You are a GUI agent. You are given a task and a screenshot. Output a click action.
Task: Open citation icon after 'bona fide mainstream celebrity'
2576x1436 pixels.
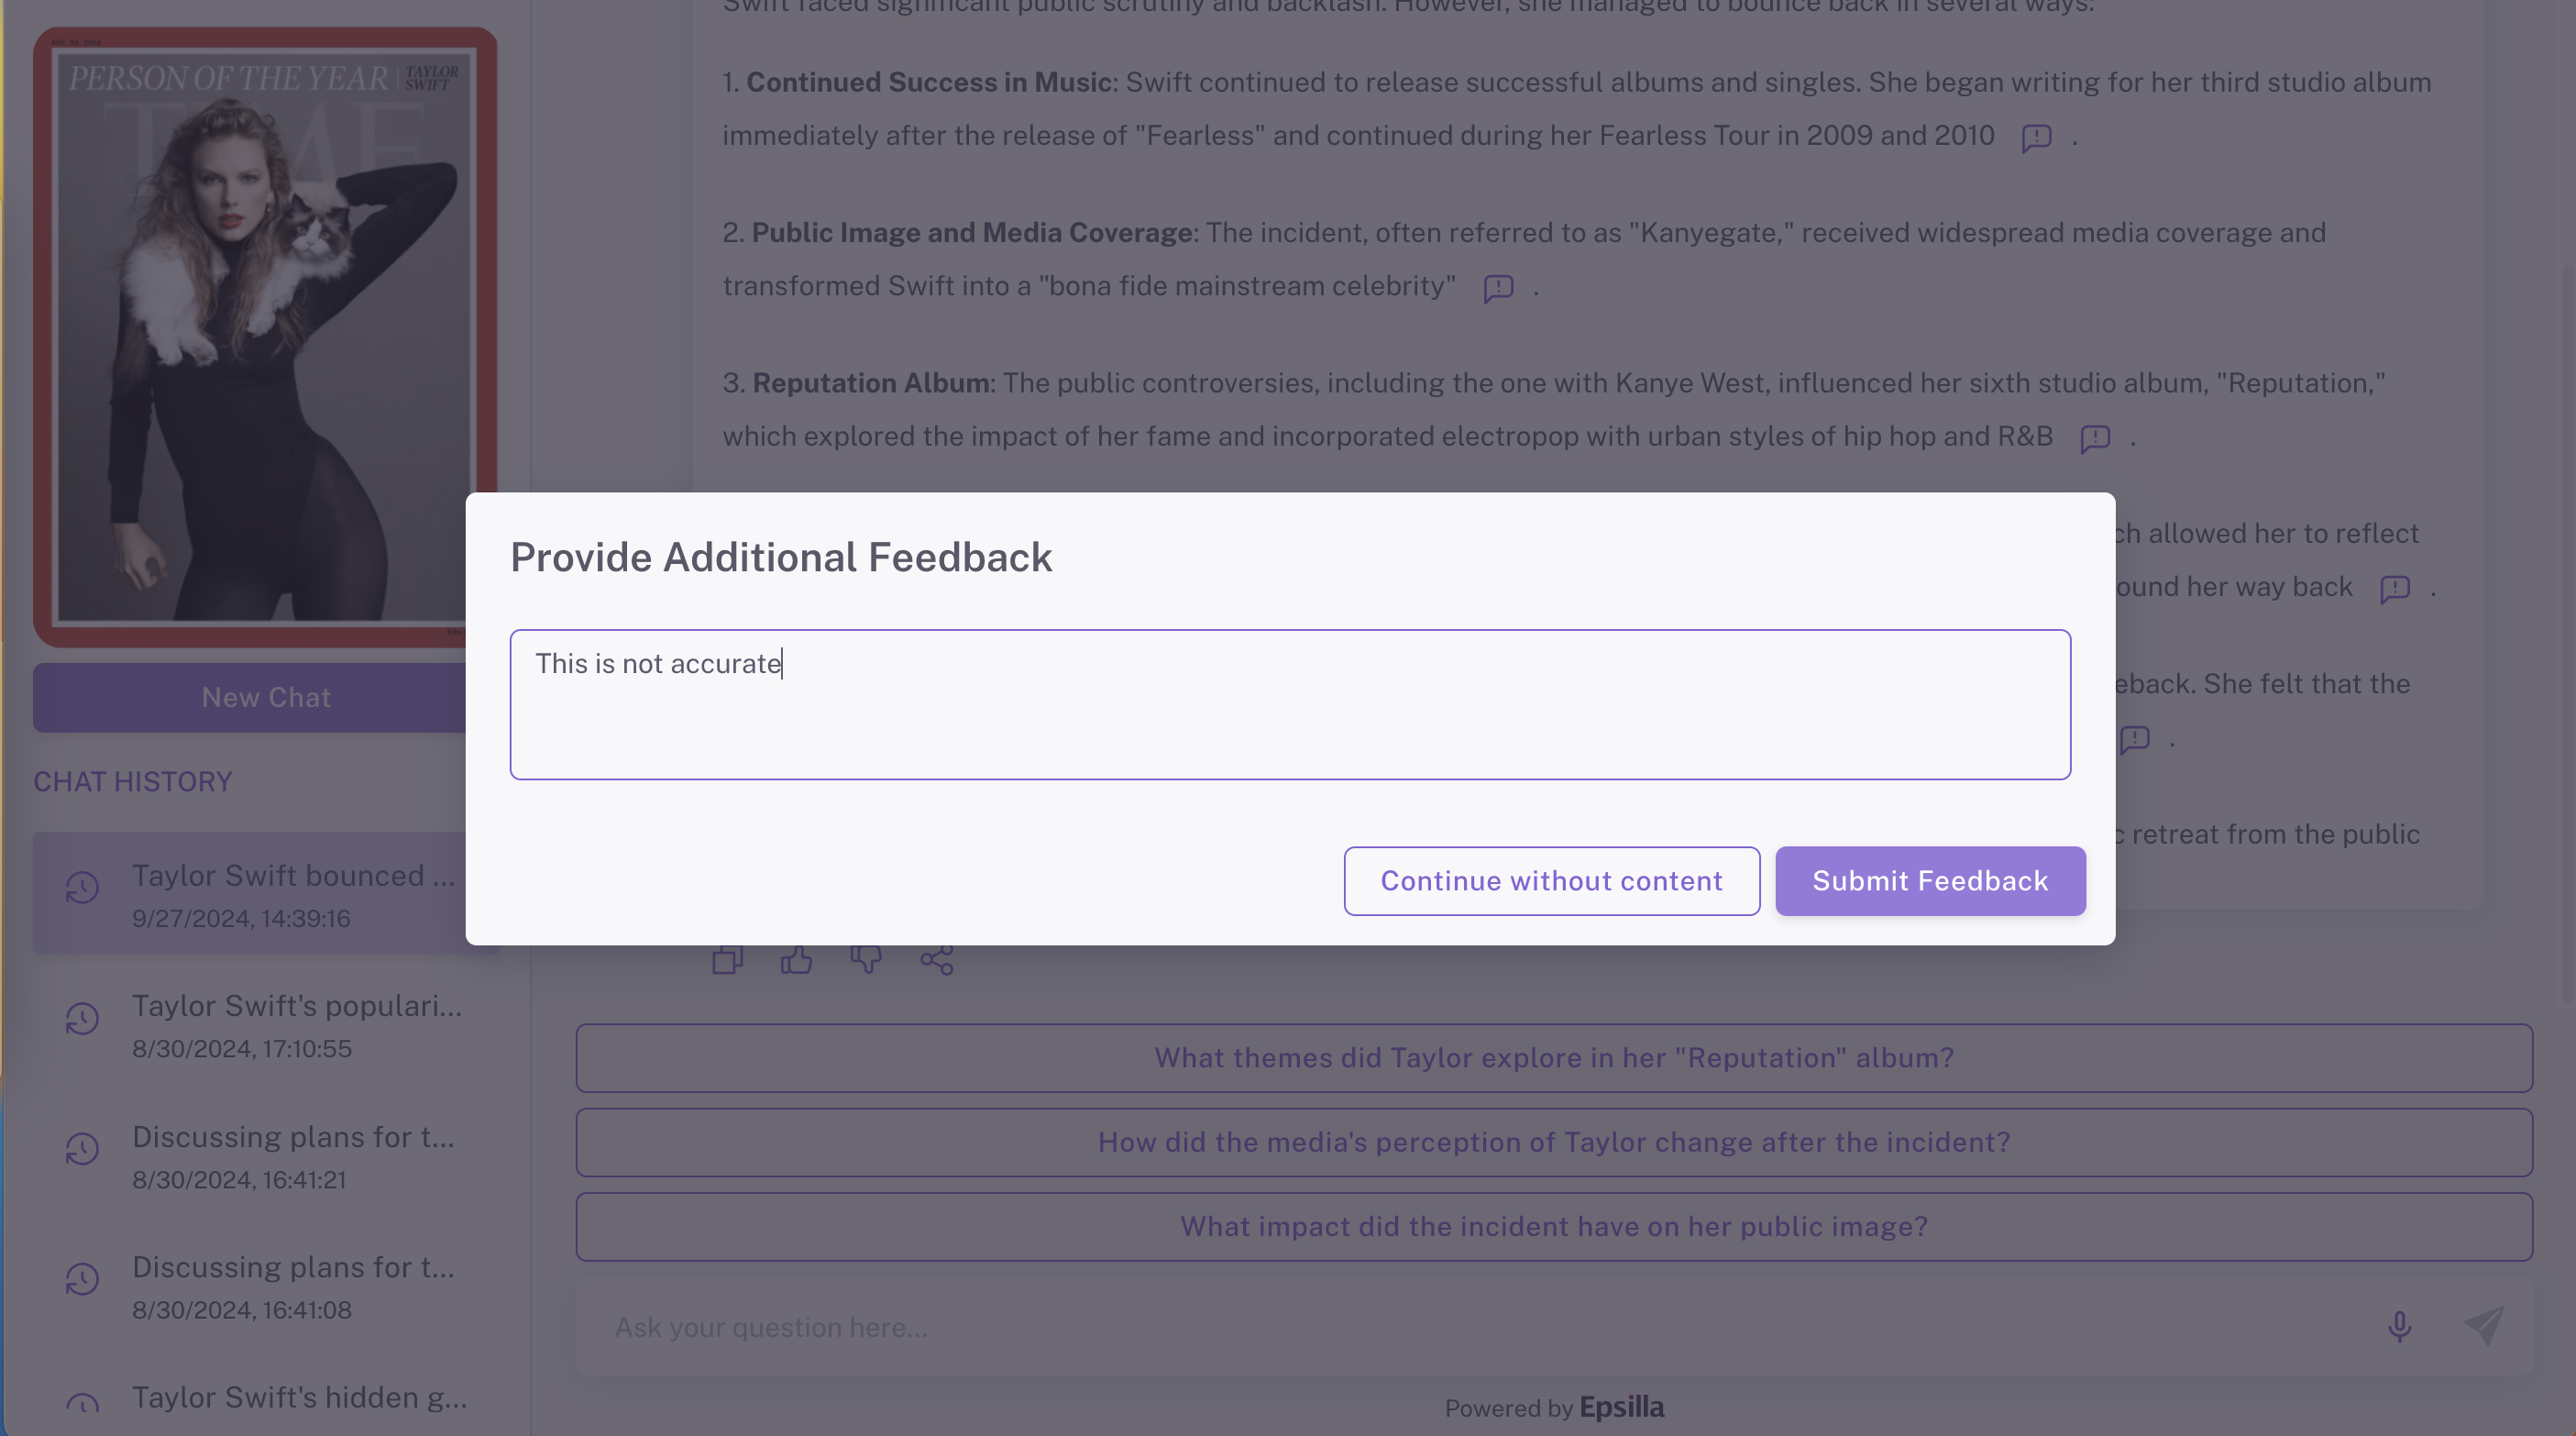pyautogui.click(x=1498, y=288)
